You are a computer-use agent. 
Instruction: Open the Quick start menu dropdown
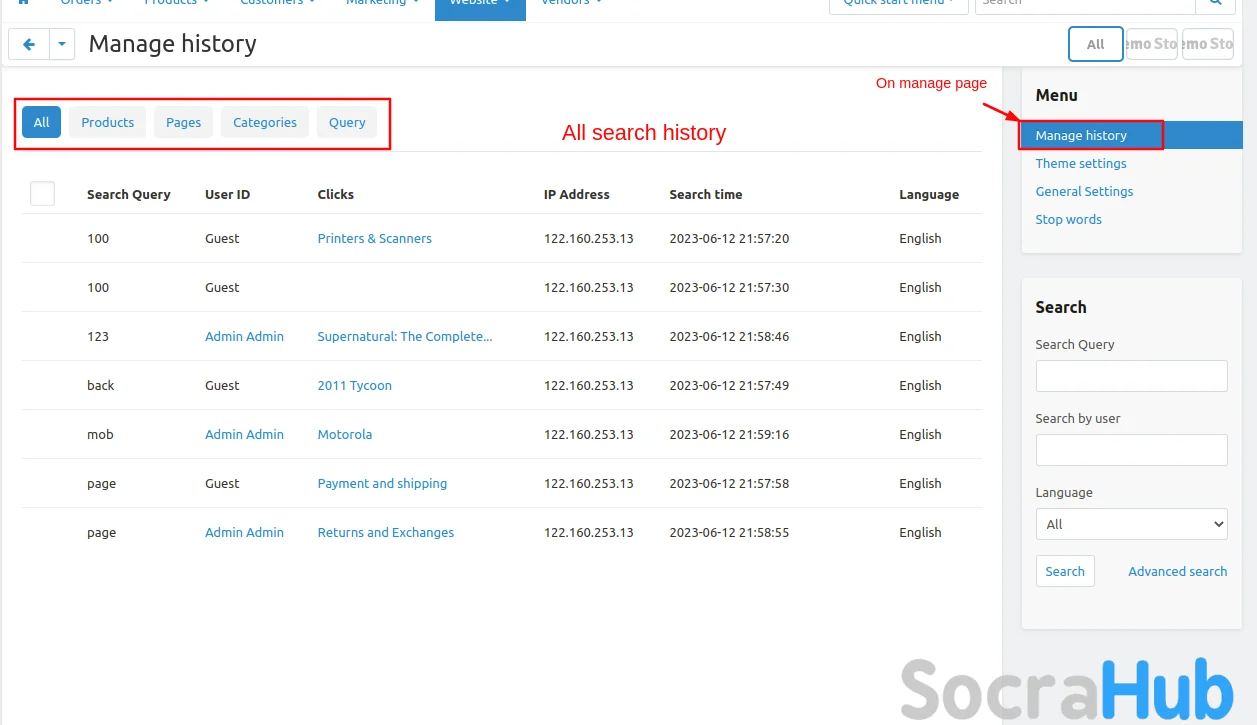pos(892,3)
